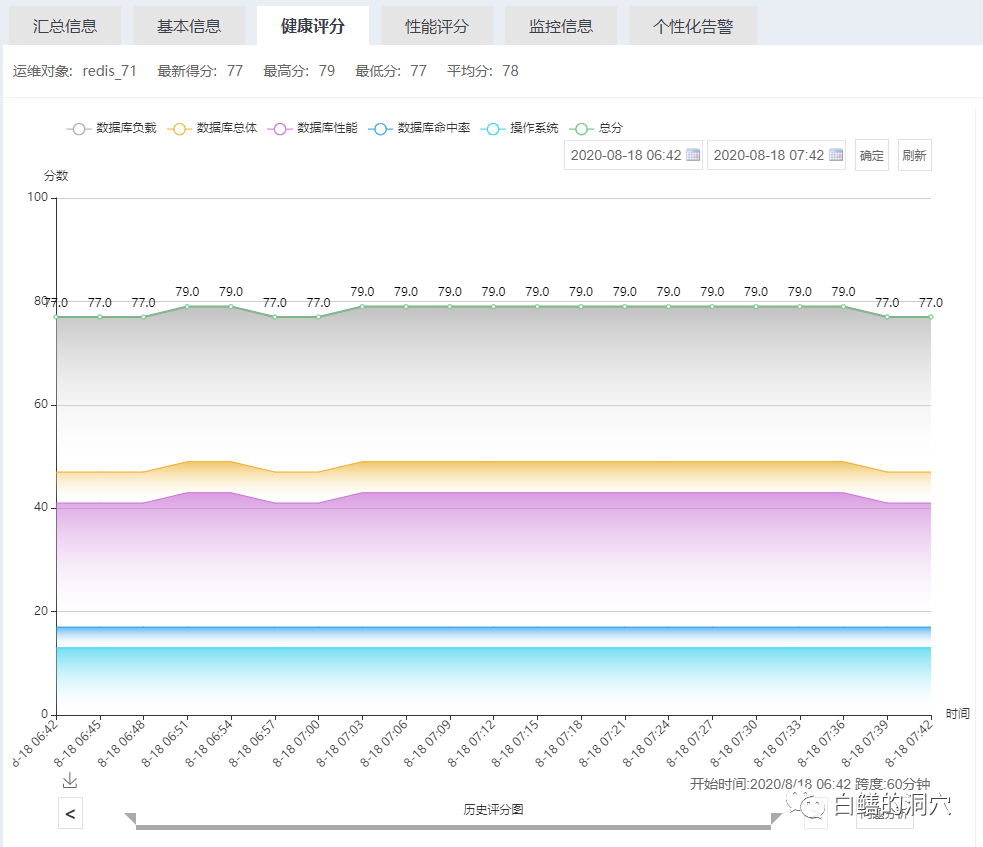Toggle 数据库负载 legend series
This screenshot has height=847, width=983.
[x=112, y=128]
